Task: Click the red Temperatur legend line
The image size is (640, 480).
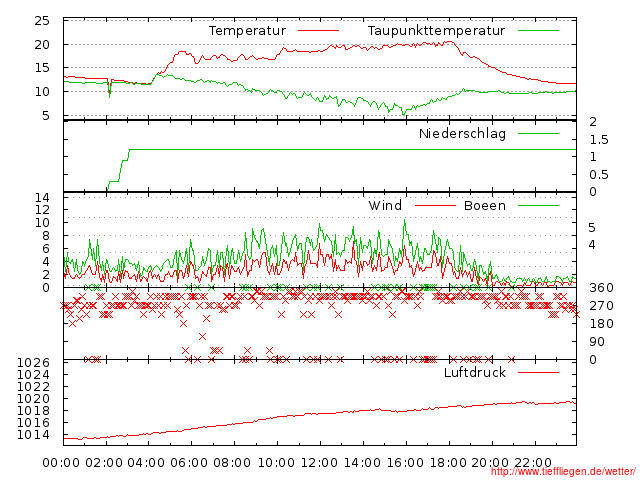Action: pyautogui.click(x=318, y=31)
